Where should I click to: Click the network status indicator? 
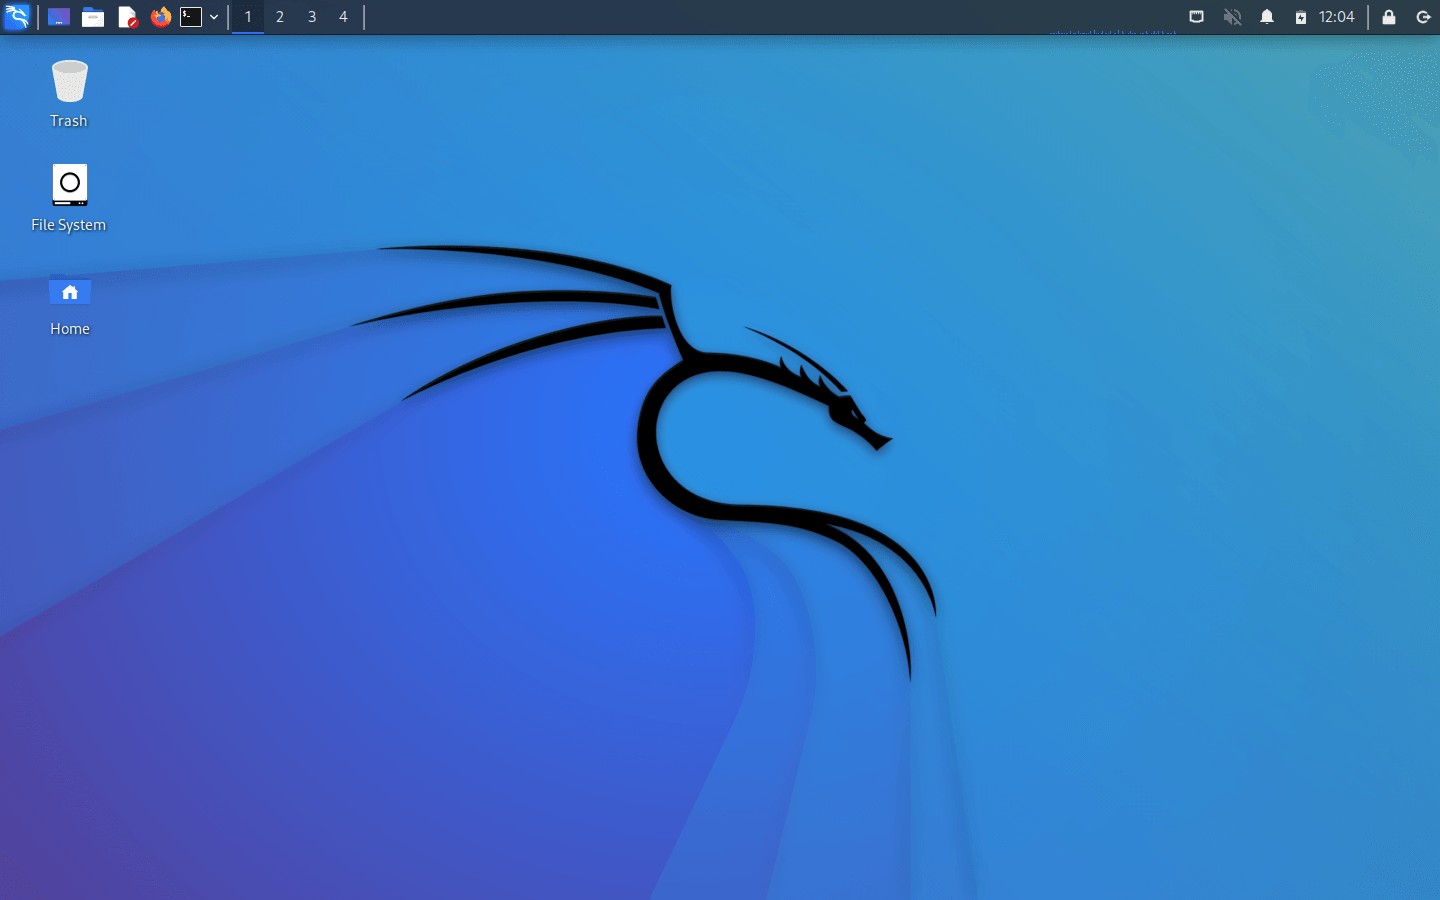pos(1196,17)
